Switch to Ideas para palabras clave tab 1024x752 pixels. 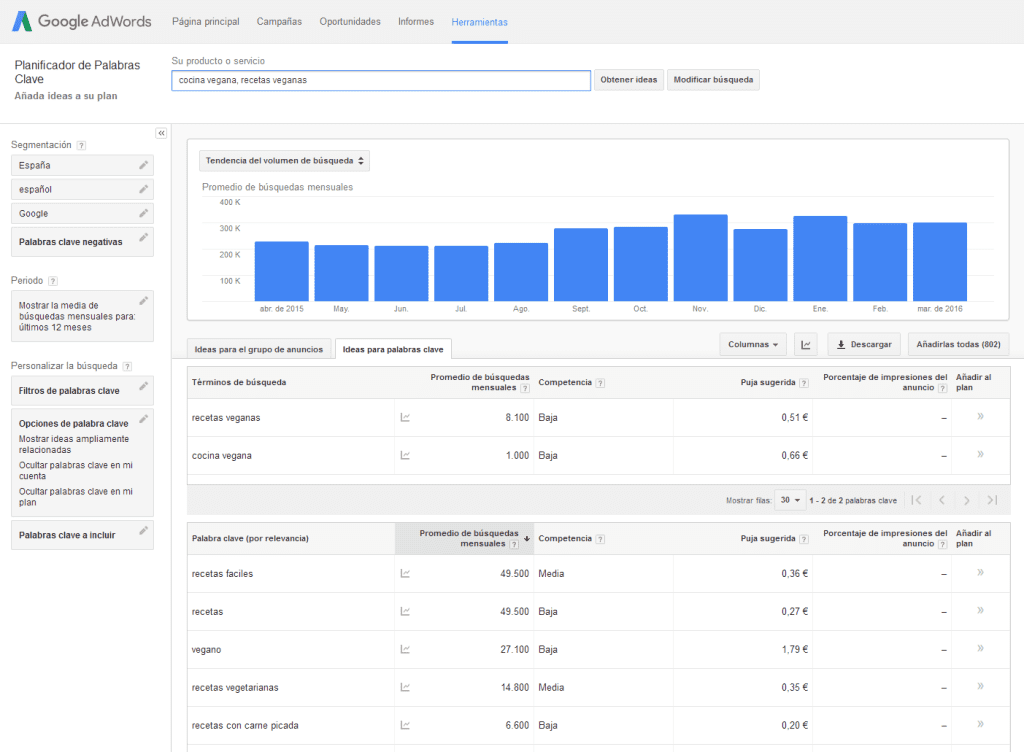point(393,349)
